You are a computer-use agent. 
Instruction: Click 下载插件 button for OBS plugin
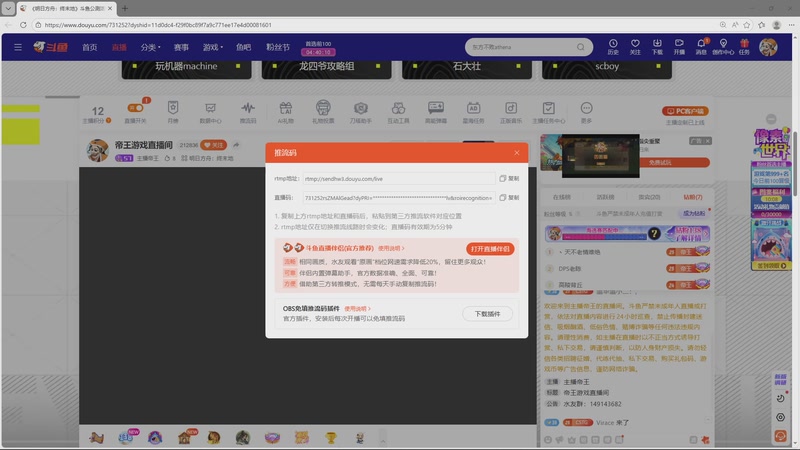coord(487,314)
